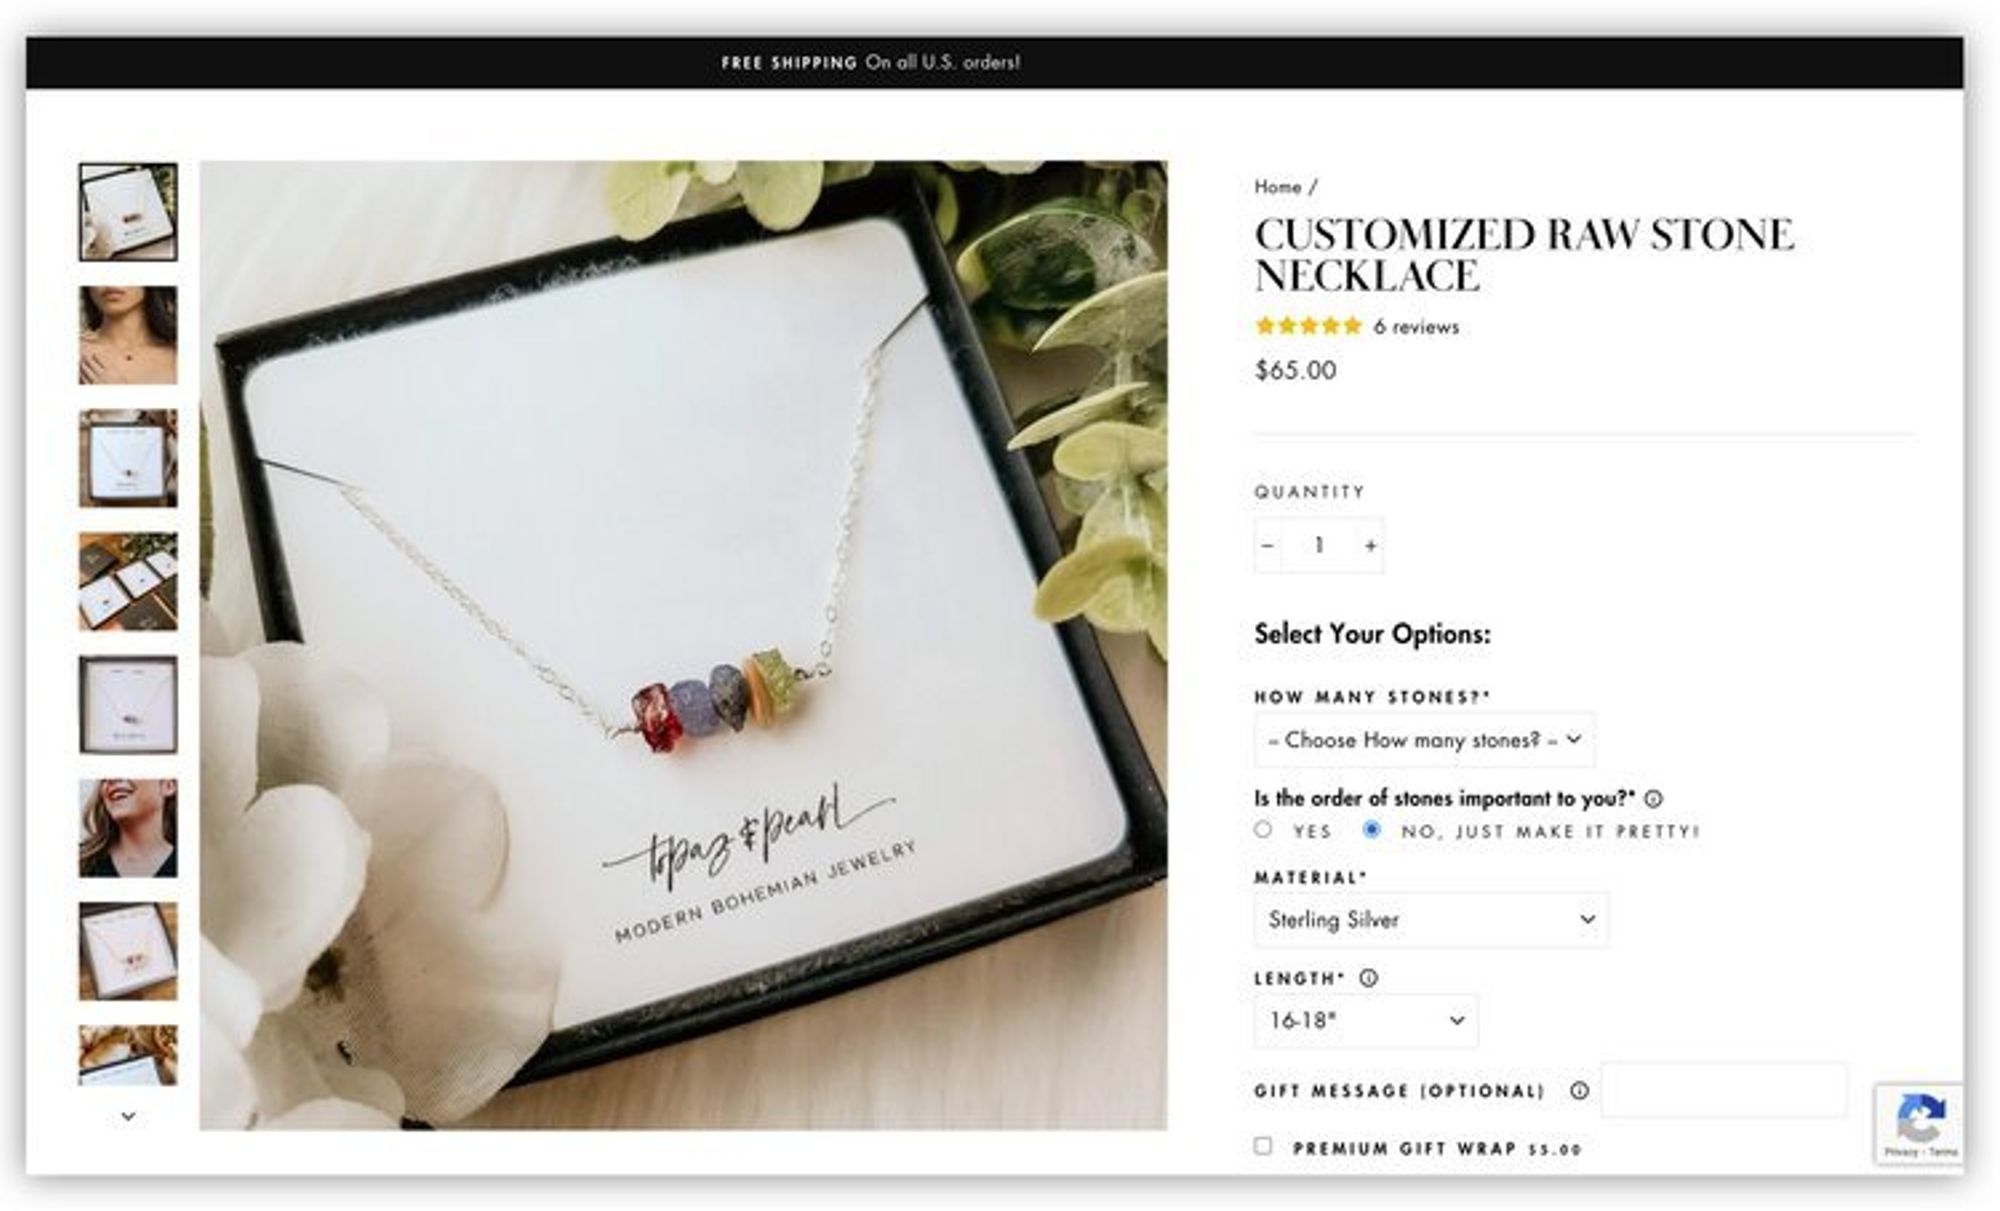Click the five-star rating icons
This screenshot has width=2000, height=1211.
[x=1308, y=326]
